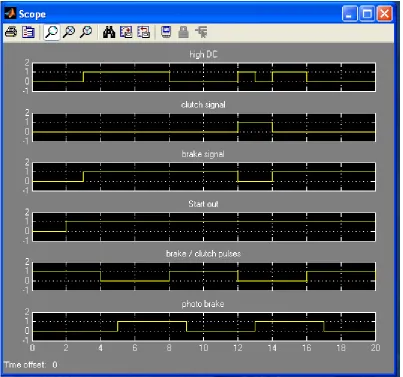Click the 'clutch signal' plot title
The image size is (403, 377).
[x=203, y=105]
